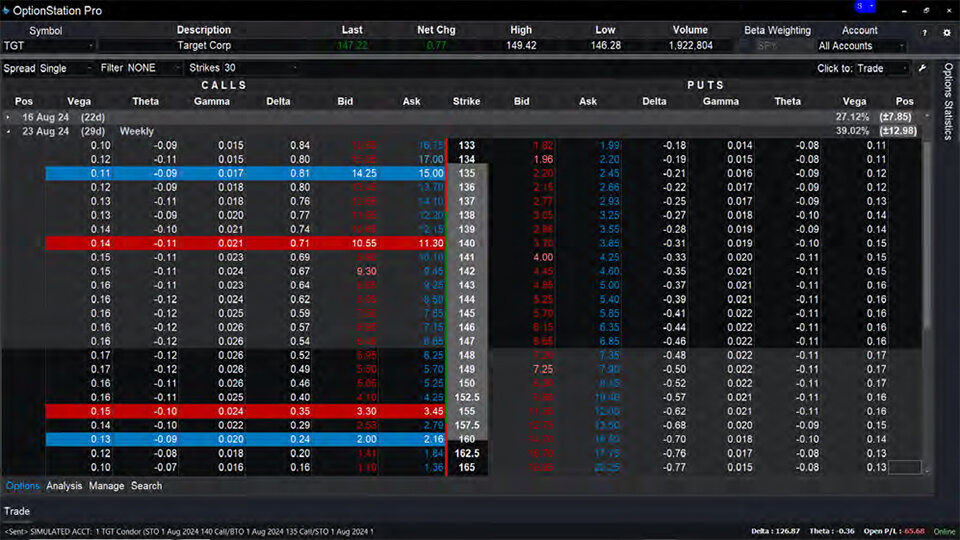Click the Puts Pos column header
Screen dimensions: 960x540
(904, 102)
